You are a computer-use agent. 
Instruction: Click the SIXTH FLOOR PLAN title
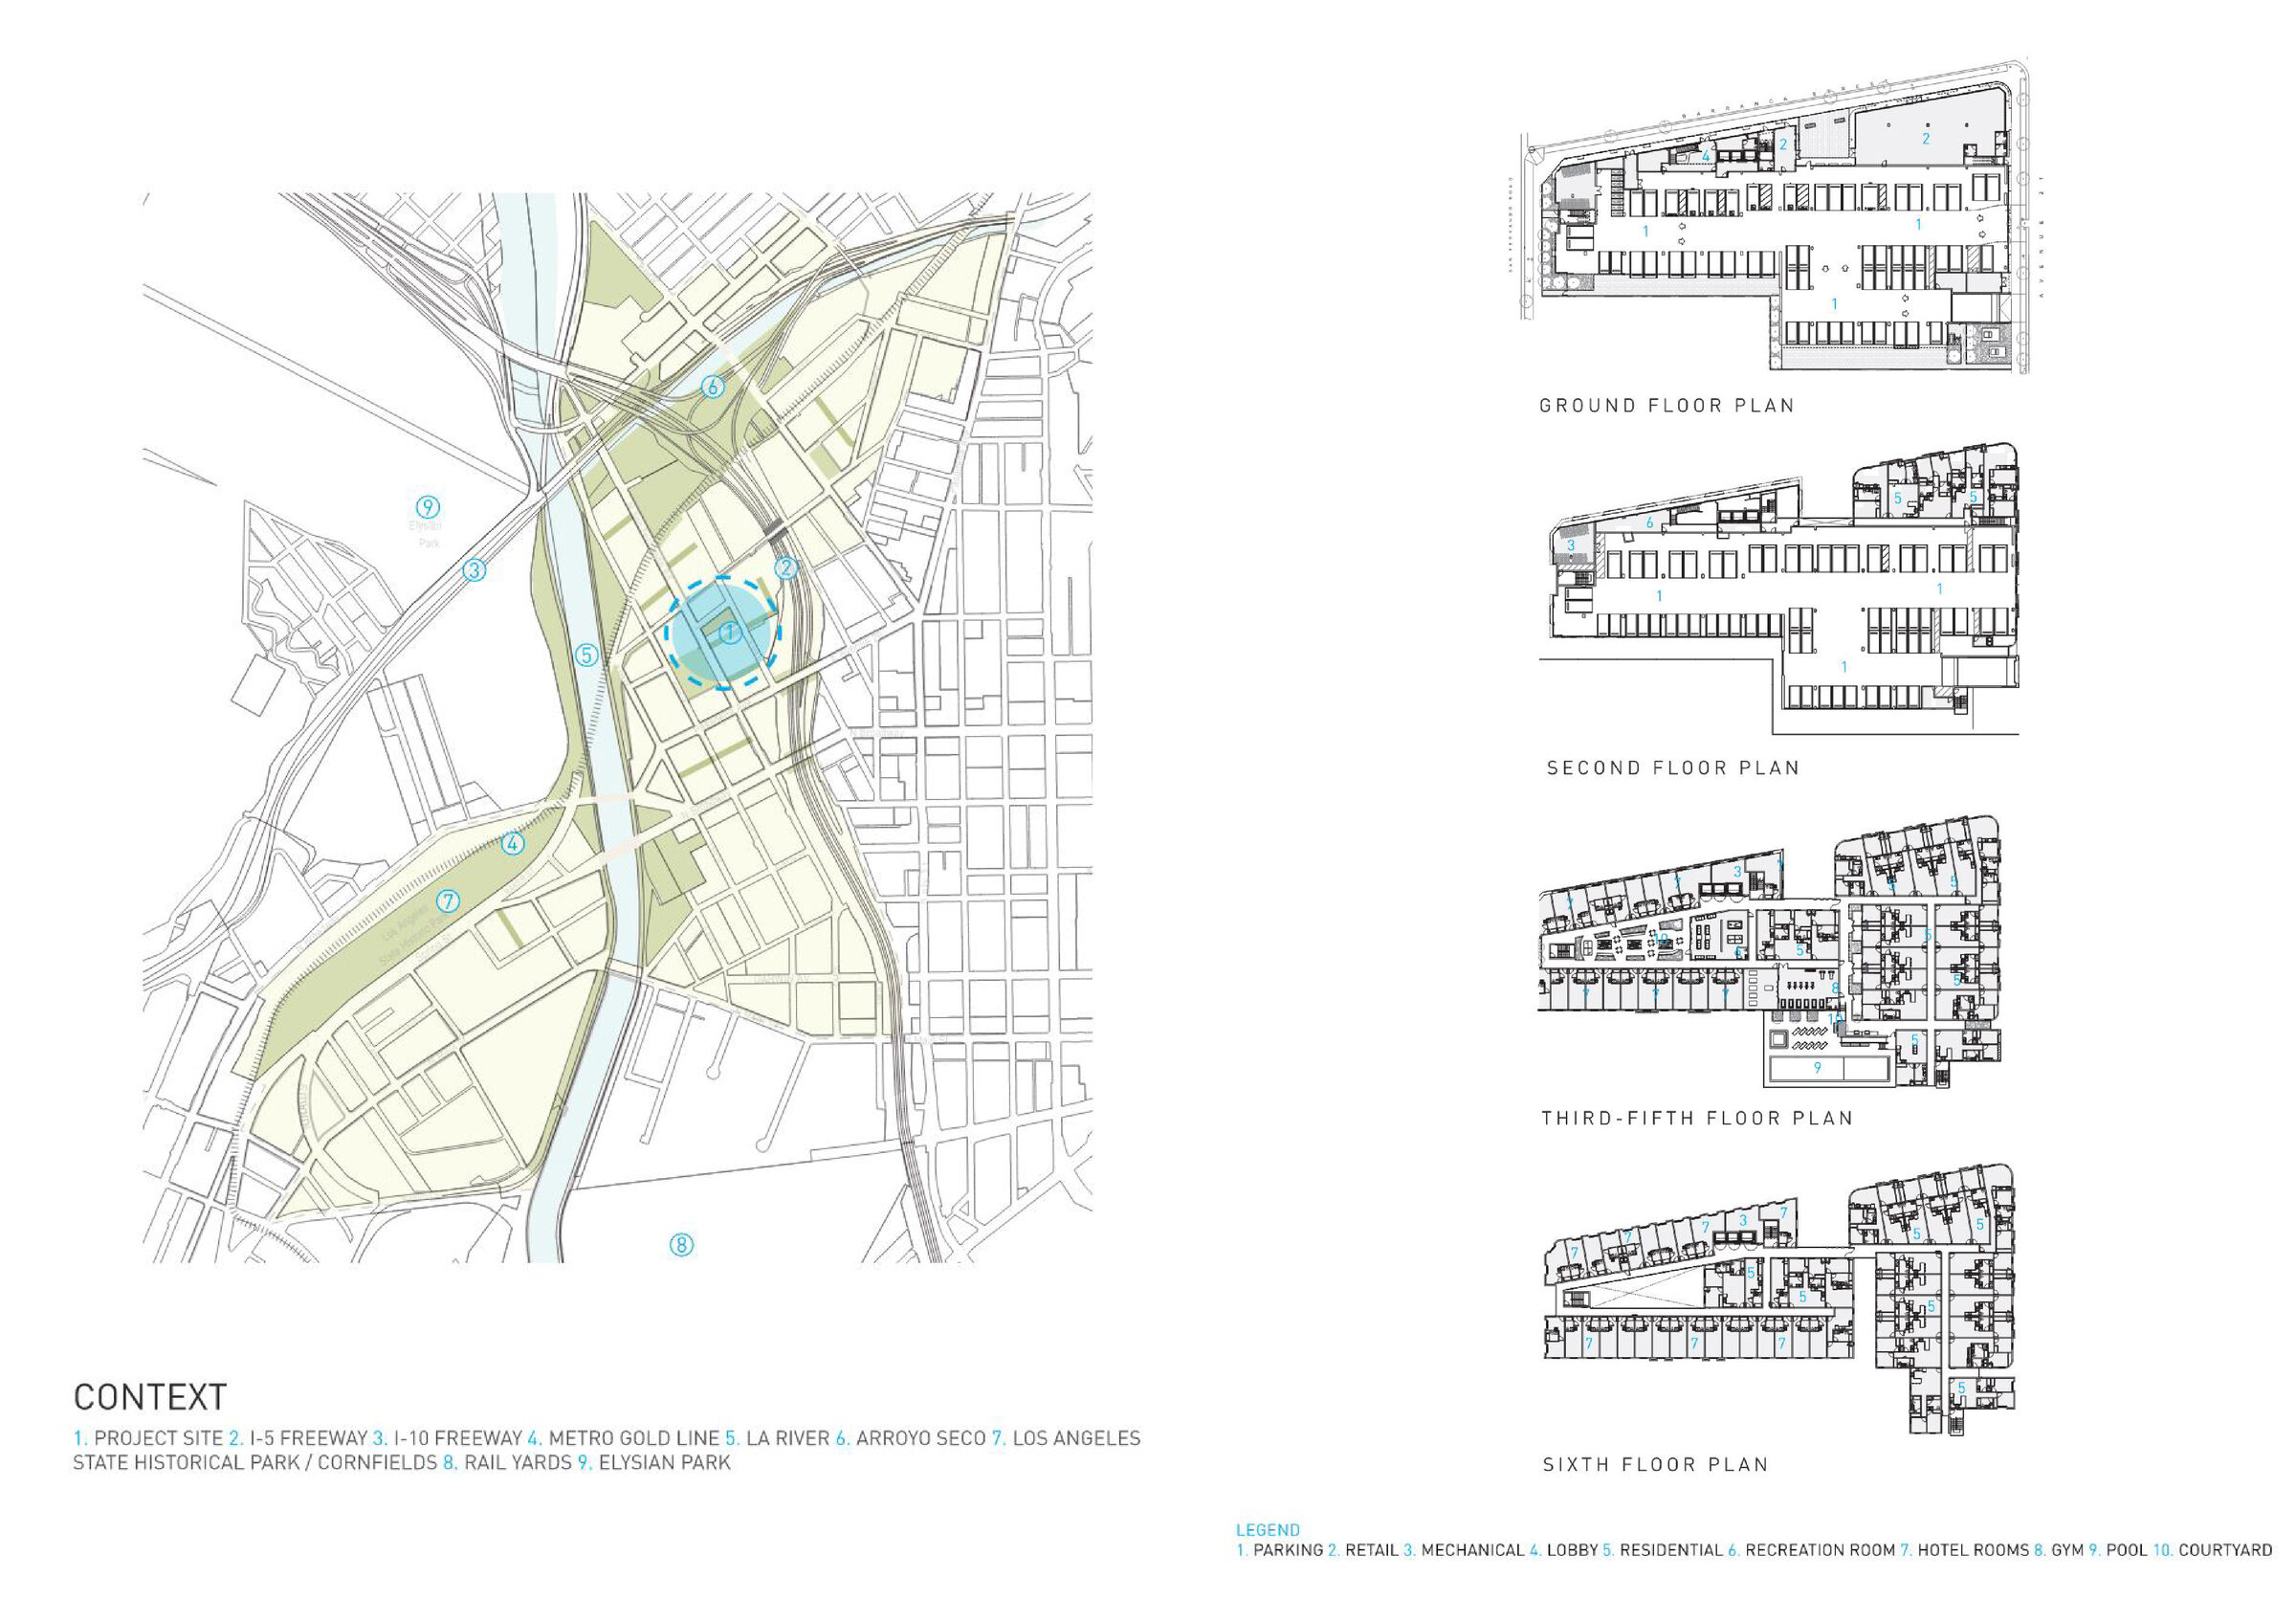1656,1465
